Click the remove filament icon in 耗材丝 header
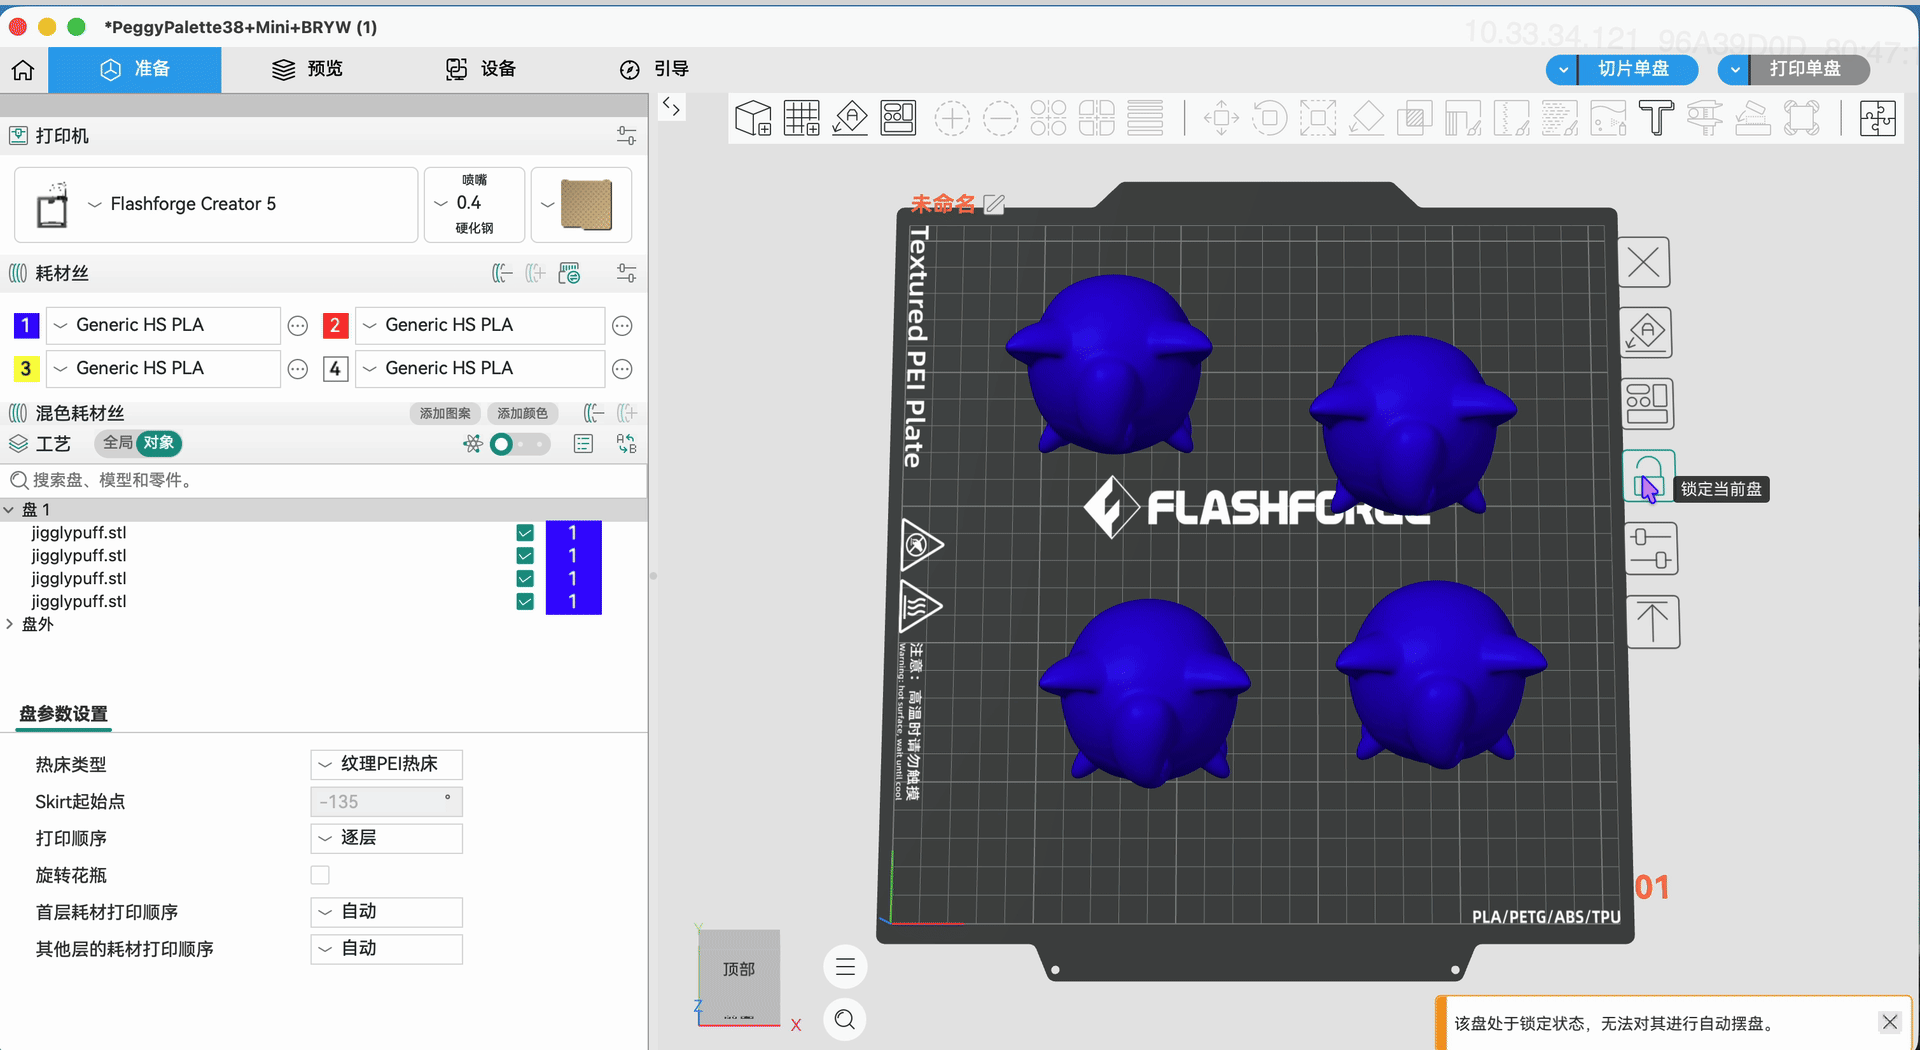Screen dimensions: 1920x1050 click(502, 273)
